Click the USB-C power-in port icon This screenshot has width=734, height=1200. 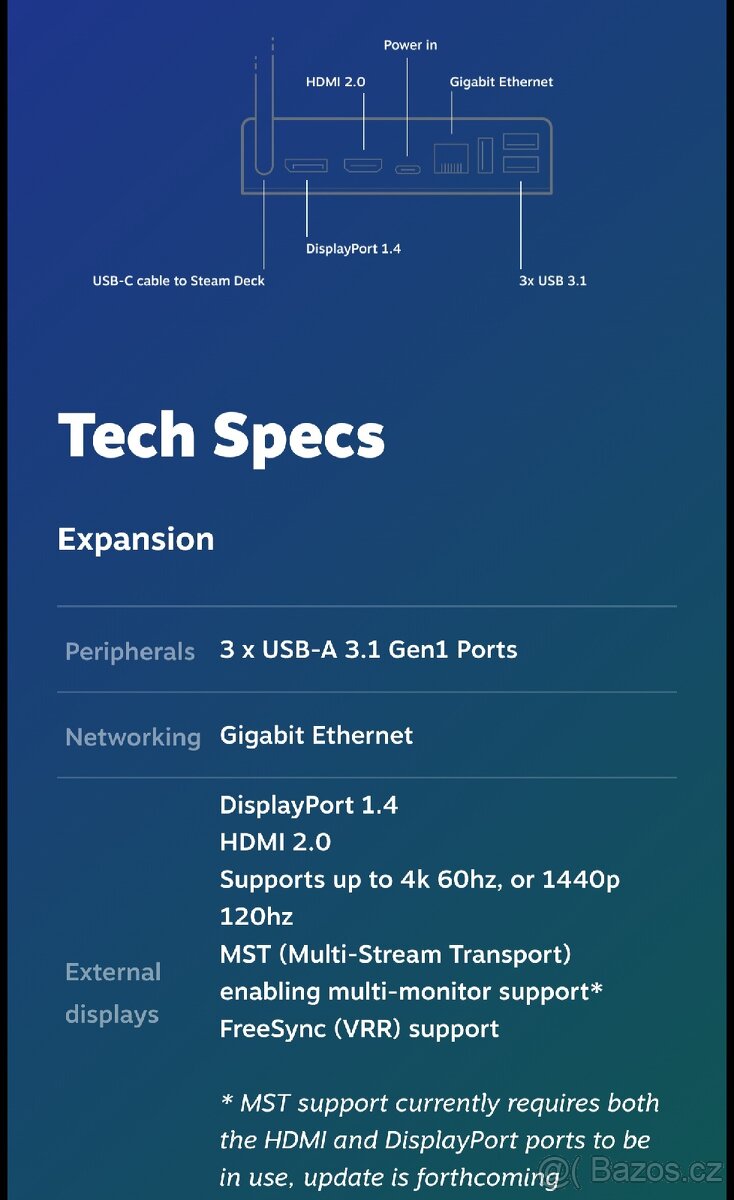pos(408,168)
